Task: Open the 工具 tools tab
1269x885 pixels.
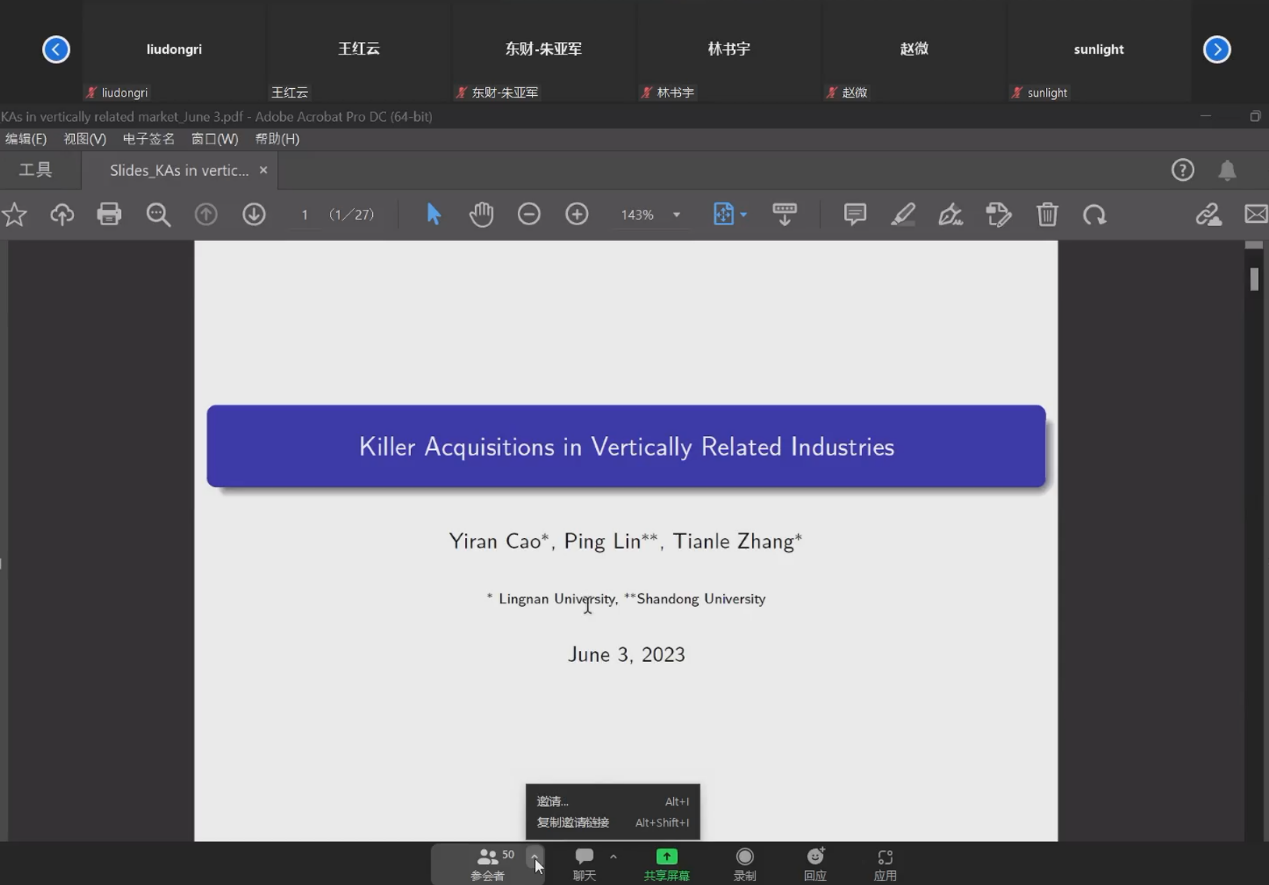Action: tap(36, 170)
